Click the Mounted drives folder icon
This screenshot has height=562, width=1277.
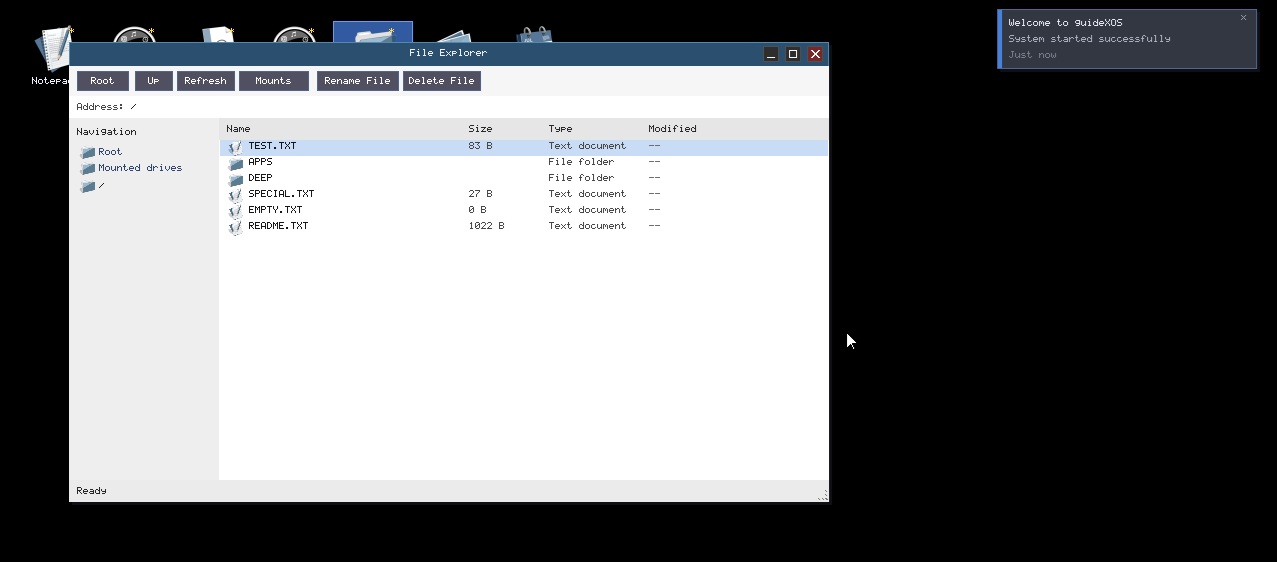(x=88, y=169)
